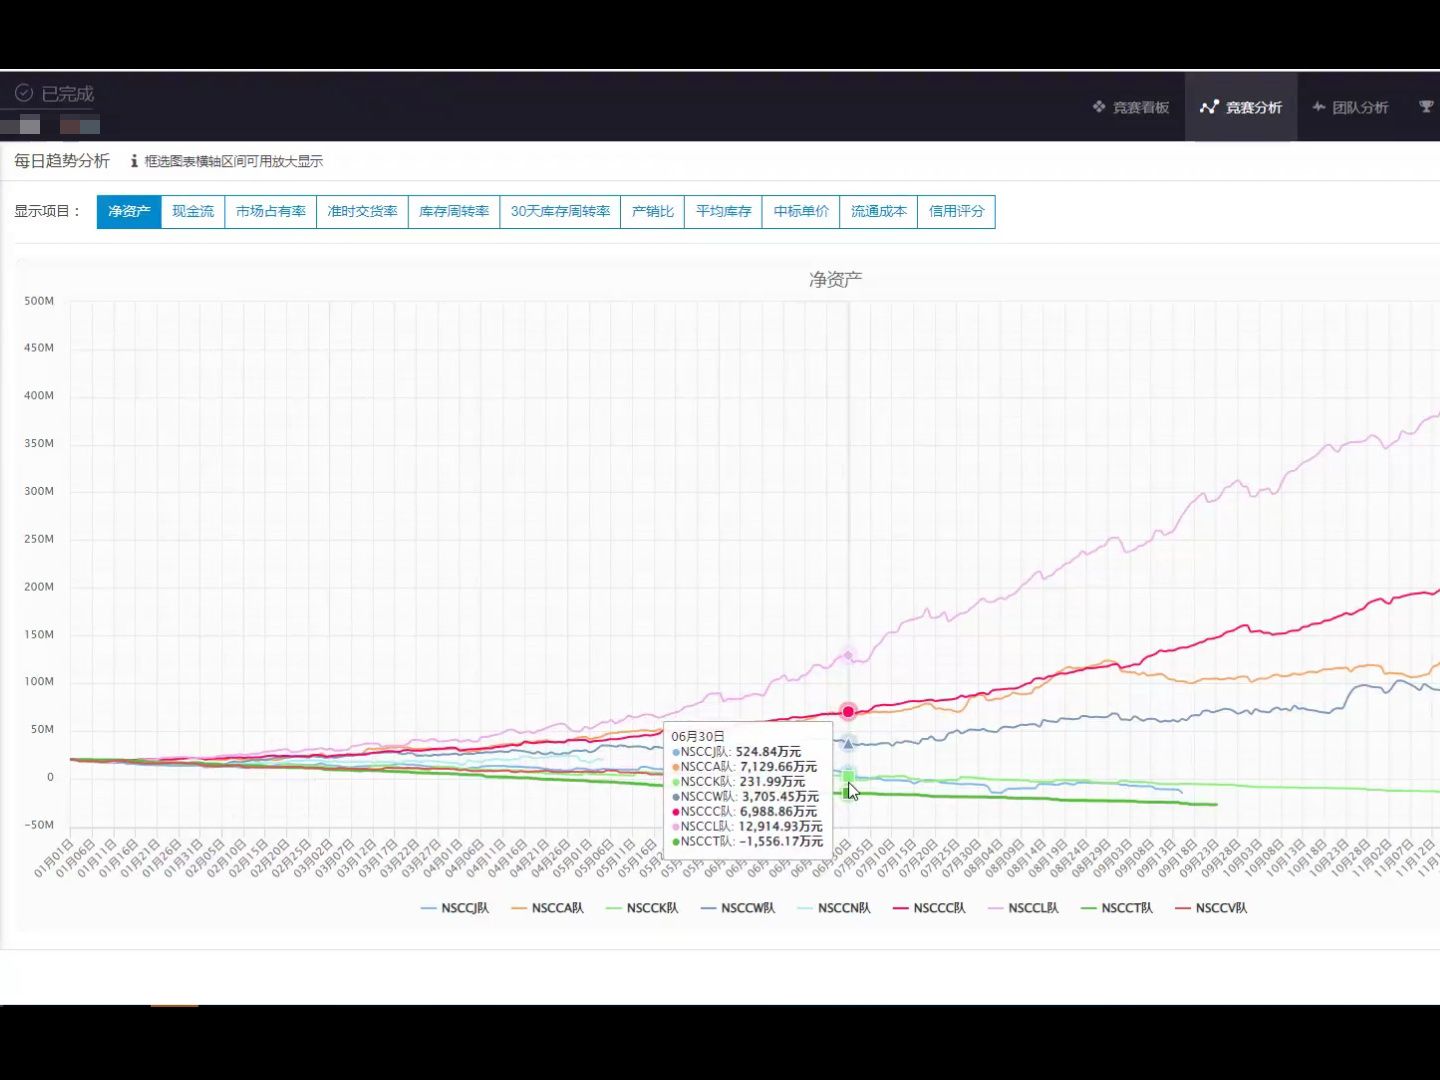The height and width of the screenshot is (1080, 1440).
Task: Click the 框选图表横轴区间可用放大显示 hint text
Action: [x=234, y=161]
